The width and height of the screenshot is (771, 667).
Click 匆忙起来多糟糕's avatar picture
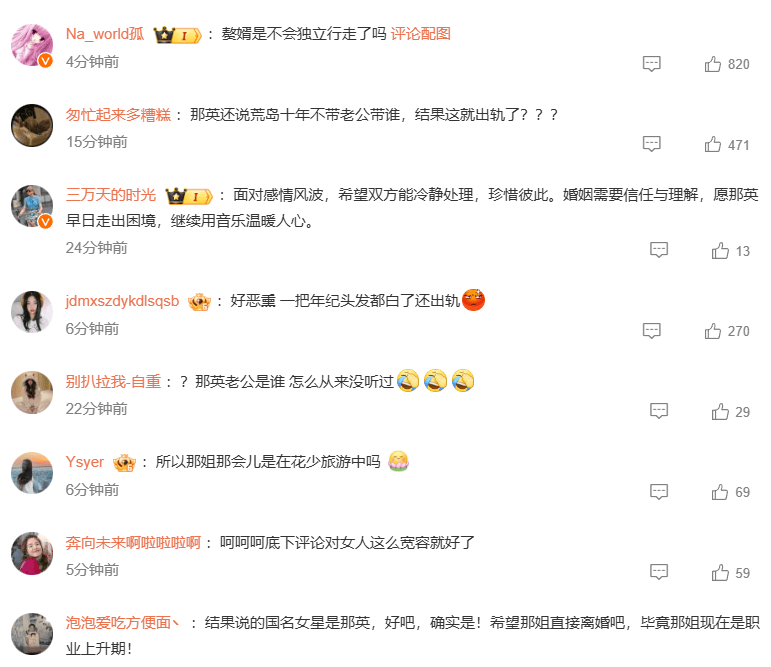pyautogui.click(x=32, y=125)
